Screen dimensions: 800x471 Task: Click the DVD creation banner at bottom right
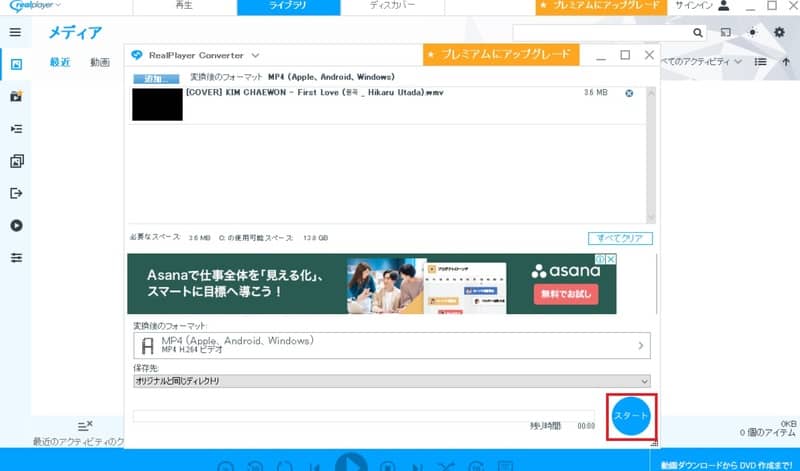click(727, 464)
